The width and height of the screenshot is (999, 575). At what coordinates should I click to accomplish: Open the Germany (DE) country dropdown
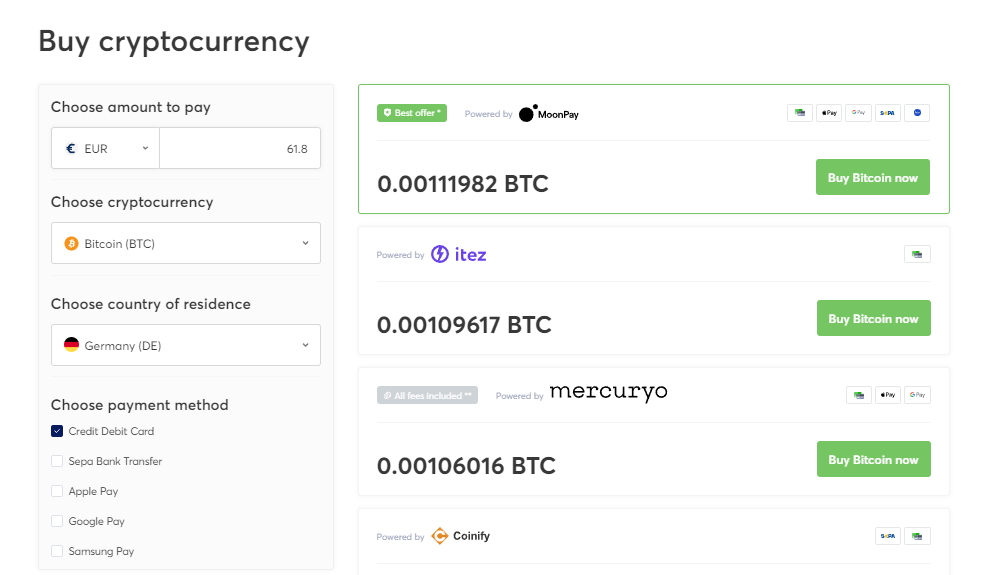click(186, 345)
